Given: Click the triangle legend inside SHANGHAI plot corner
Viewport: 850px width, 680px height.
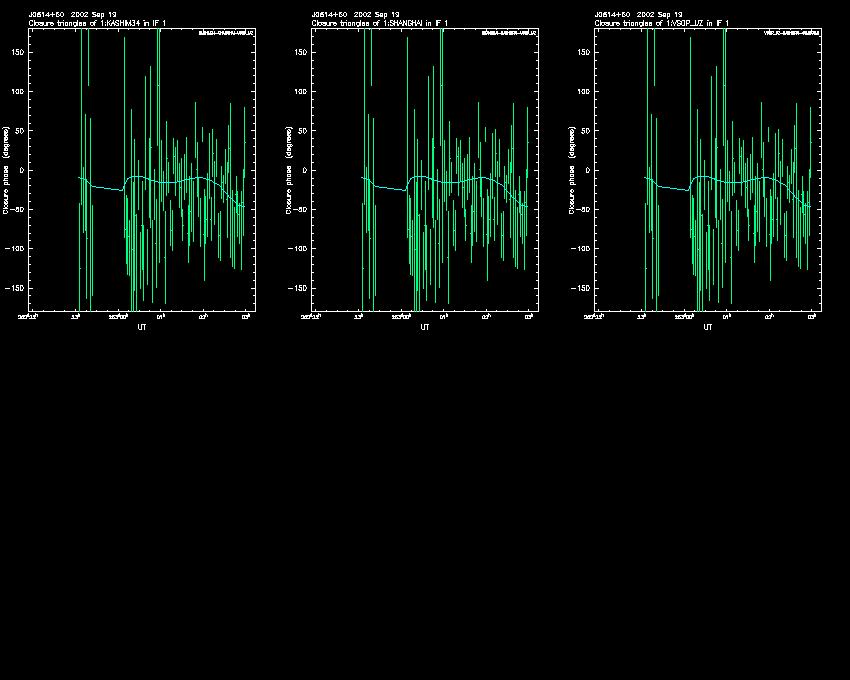Looking at the screenshot, I should pos(509,33).
